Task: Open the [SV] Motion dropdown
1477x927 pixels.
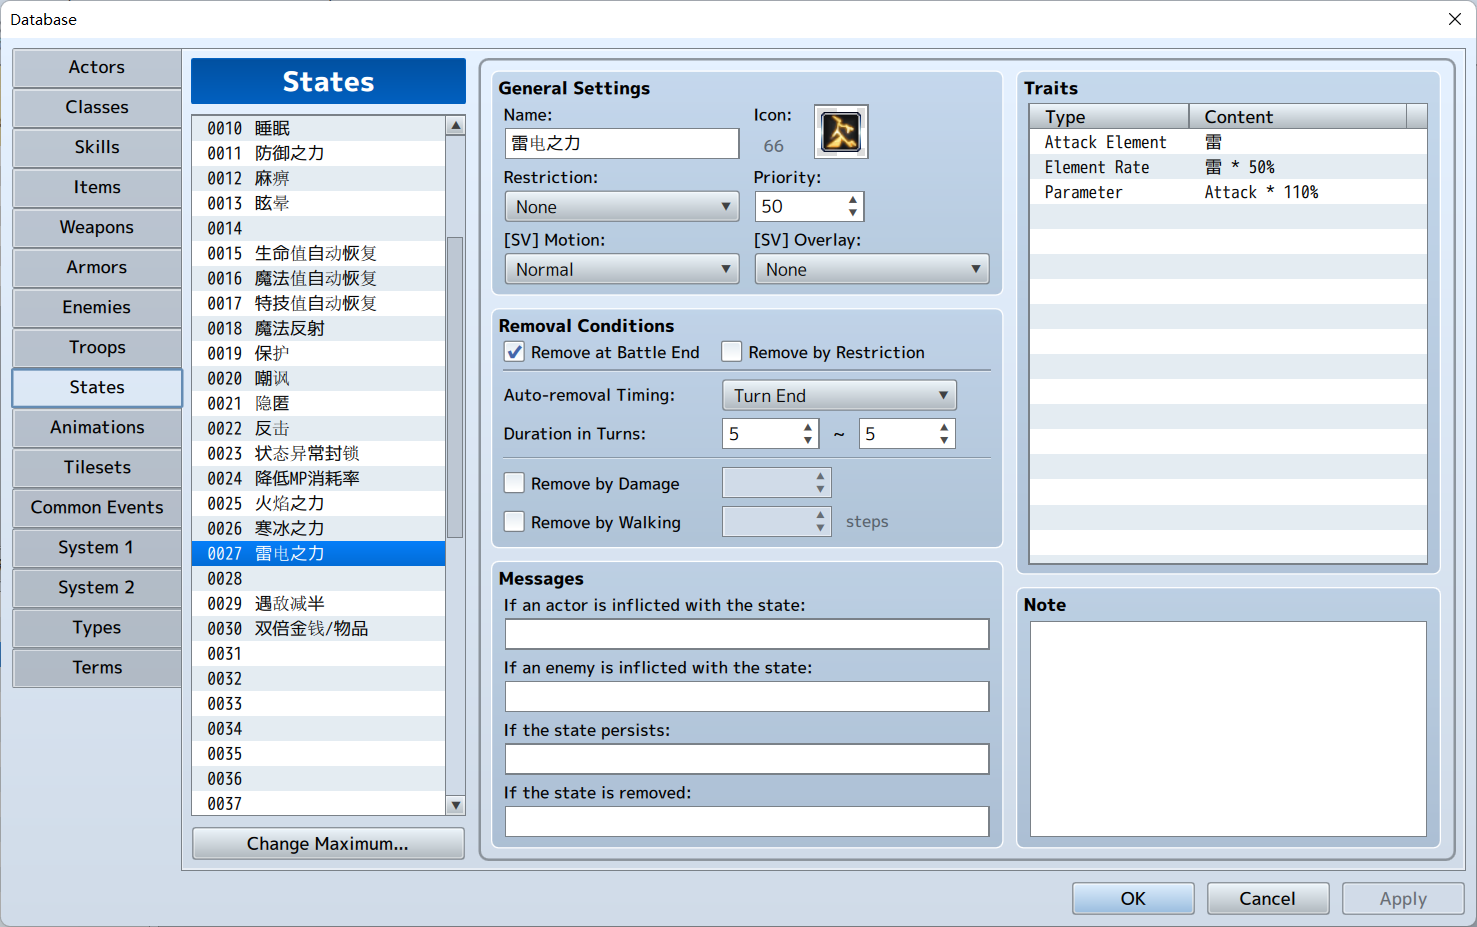Action: tap(622, 269)
